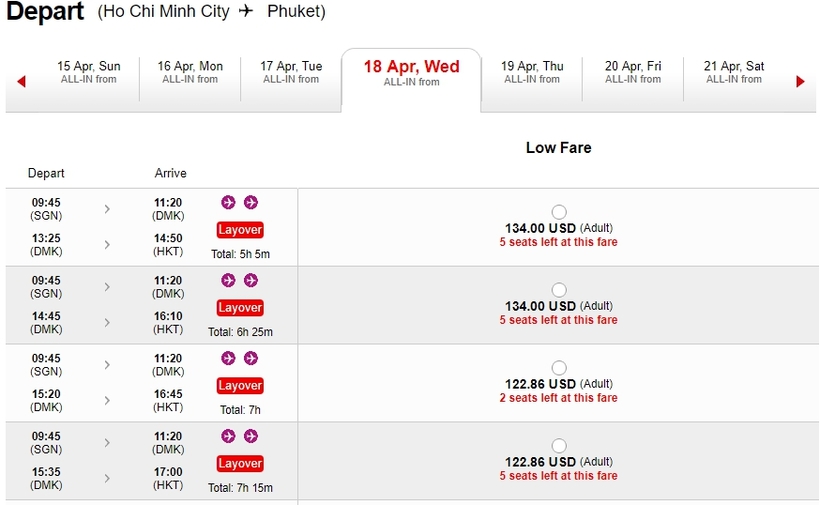Select fare radio for 14:50 HKT arrival
The height and width of the screenshot is (505, 820).
[x=558, y=212]
